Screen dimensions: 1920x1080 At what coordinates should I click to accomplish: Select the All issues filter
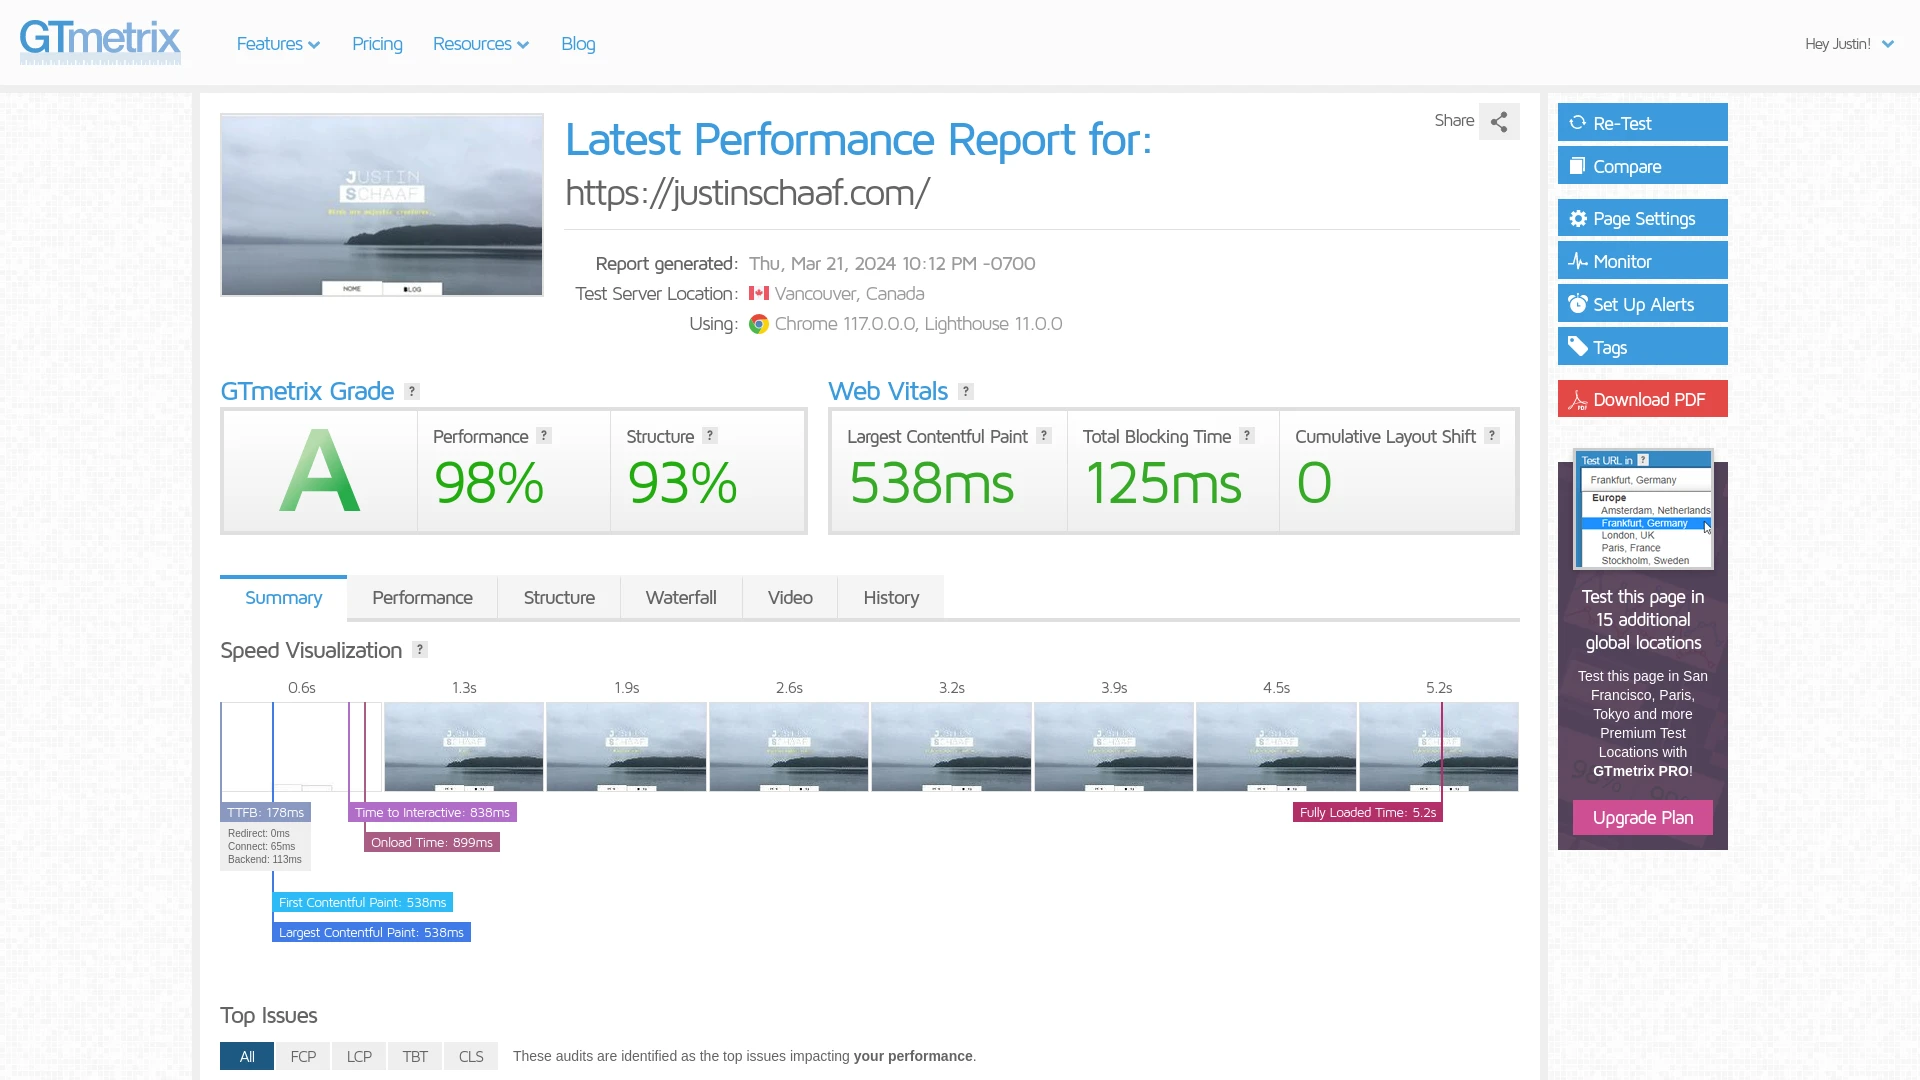coord(247,1056)
